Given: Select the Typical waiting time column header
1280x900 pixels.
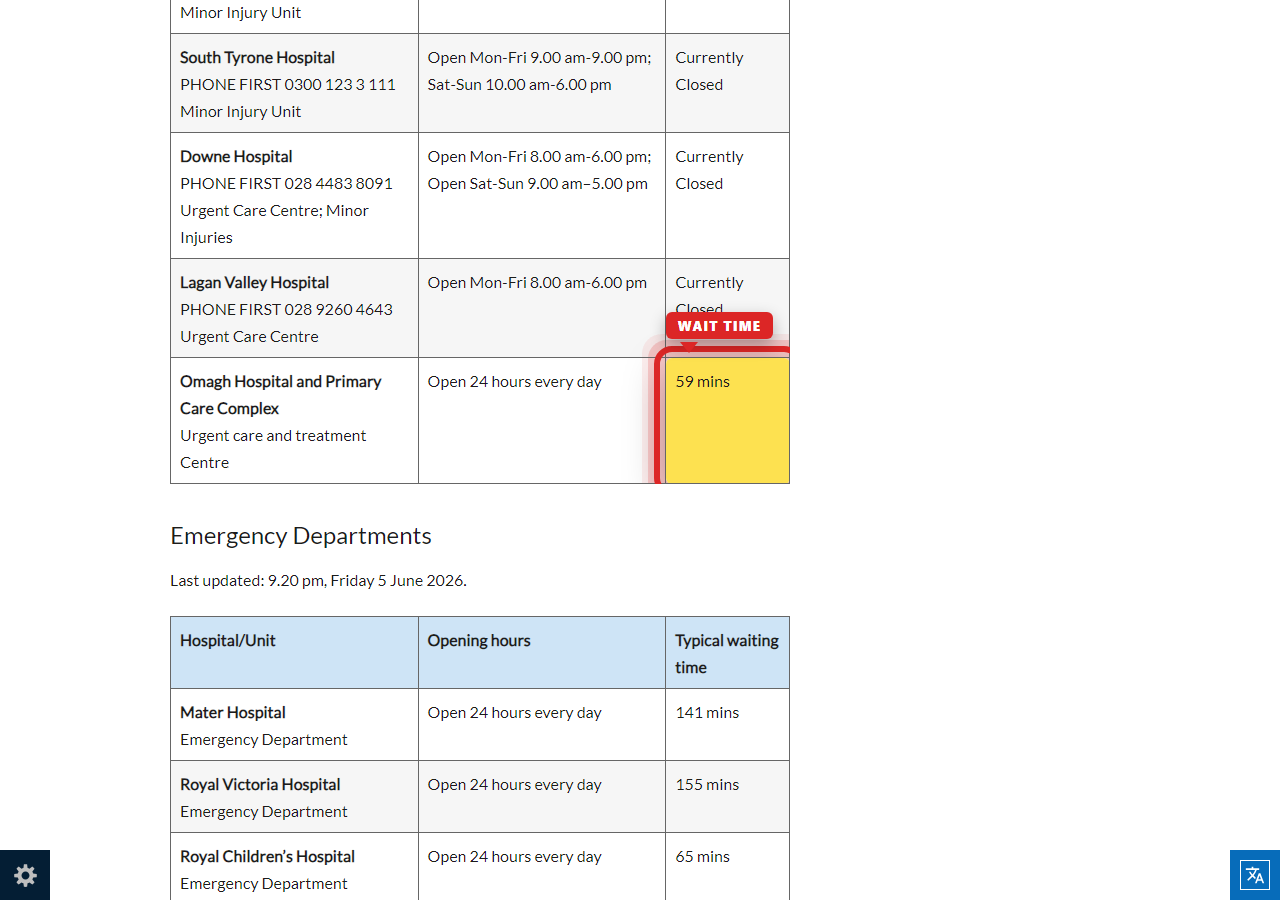Looking at the screenshot, I should tap(727, 654).
